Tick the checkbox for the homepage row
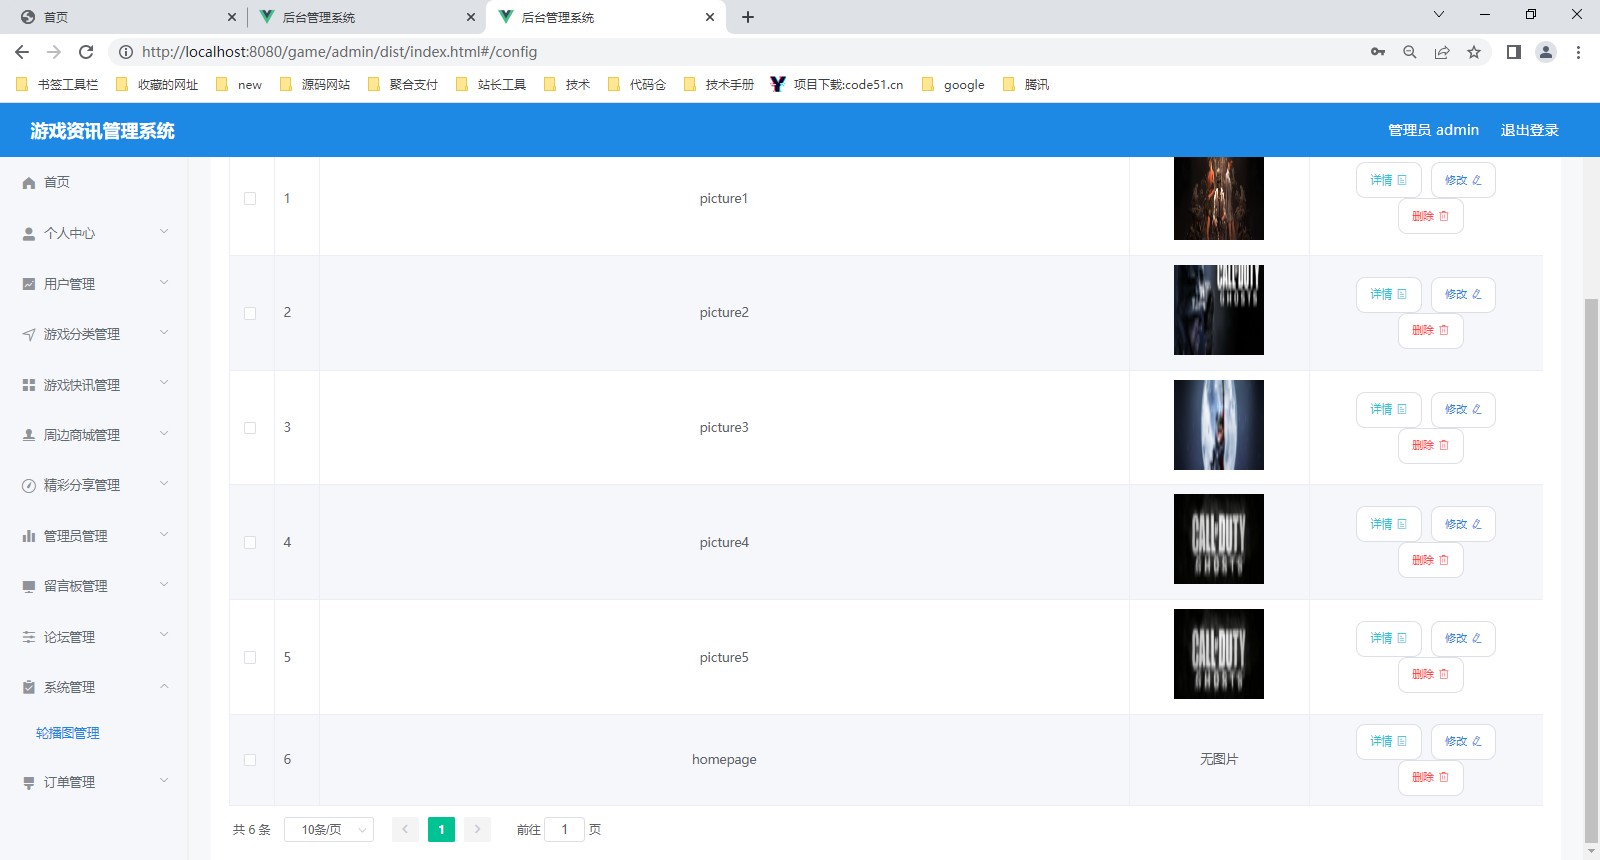This screenshot has width=1600, height=860. (x=250, y=760)
